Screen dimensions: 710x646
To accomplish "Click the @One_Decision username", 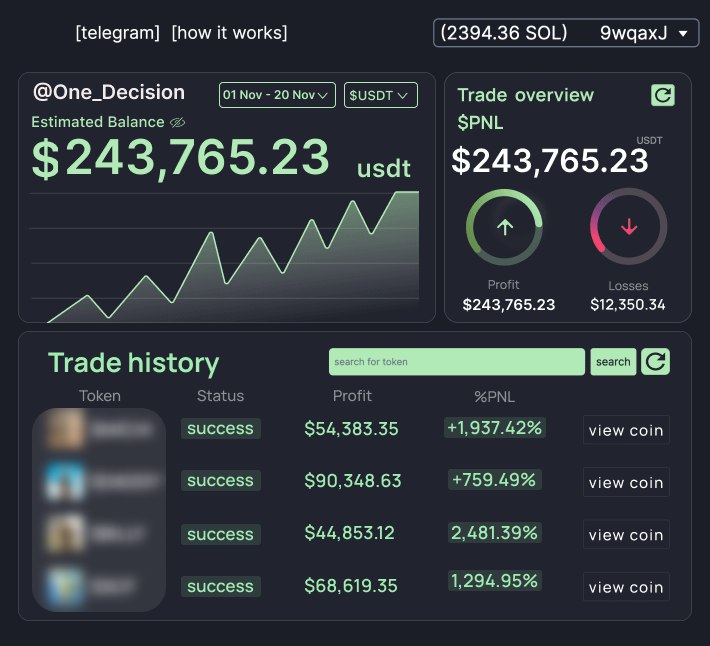I will (109, 92).
